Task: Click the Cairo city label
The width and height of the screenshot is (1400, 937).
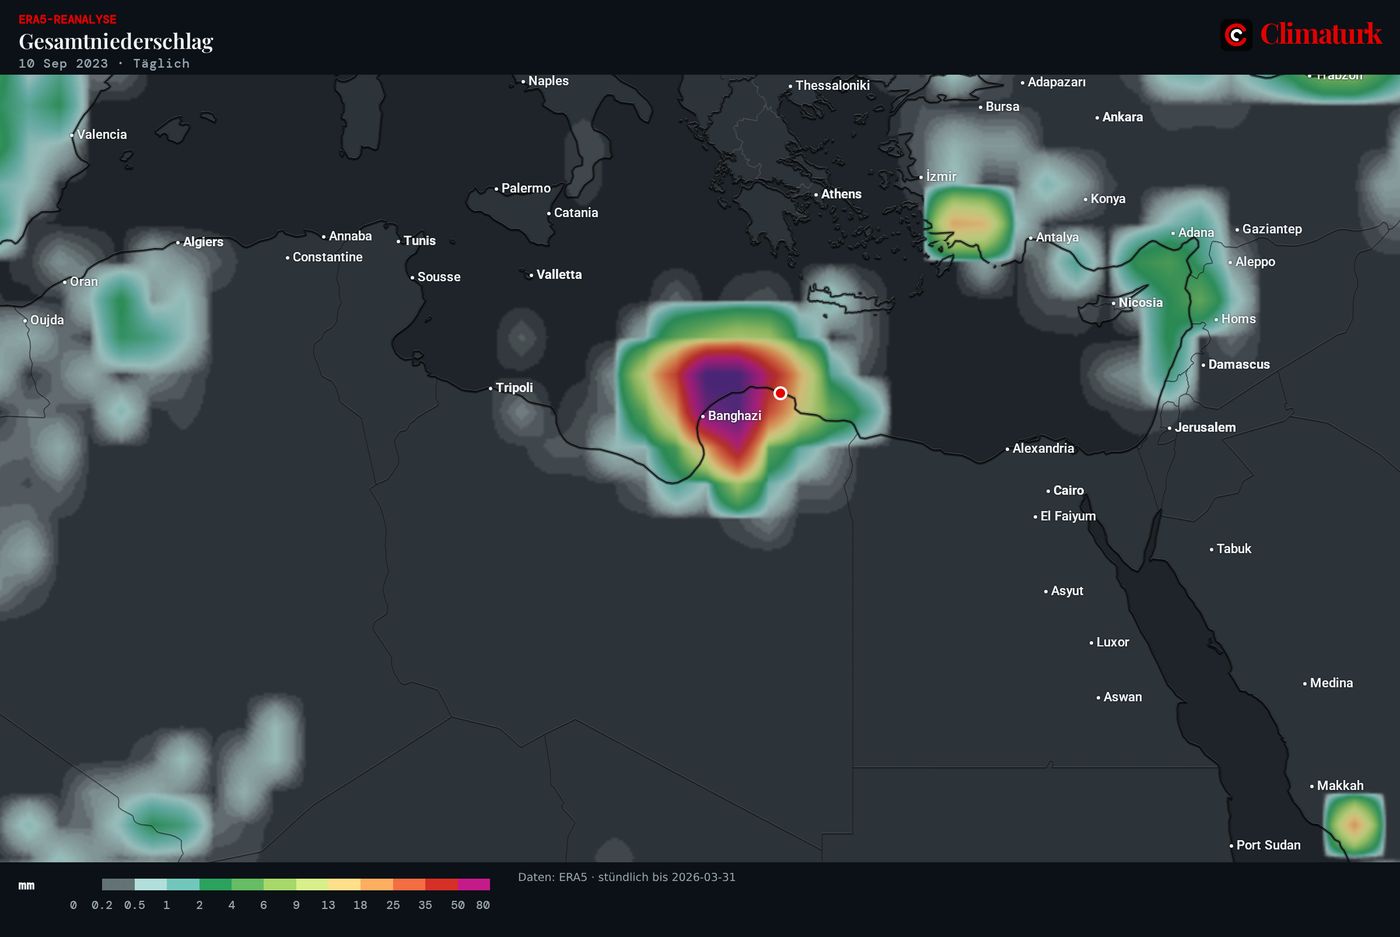Action: tap(1068, 491)
